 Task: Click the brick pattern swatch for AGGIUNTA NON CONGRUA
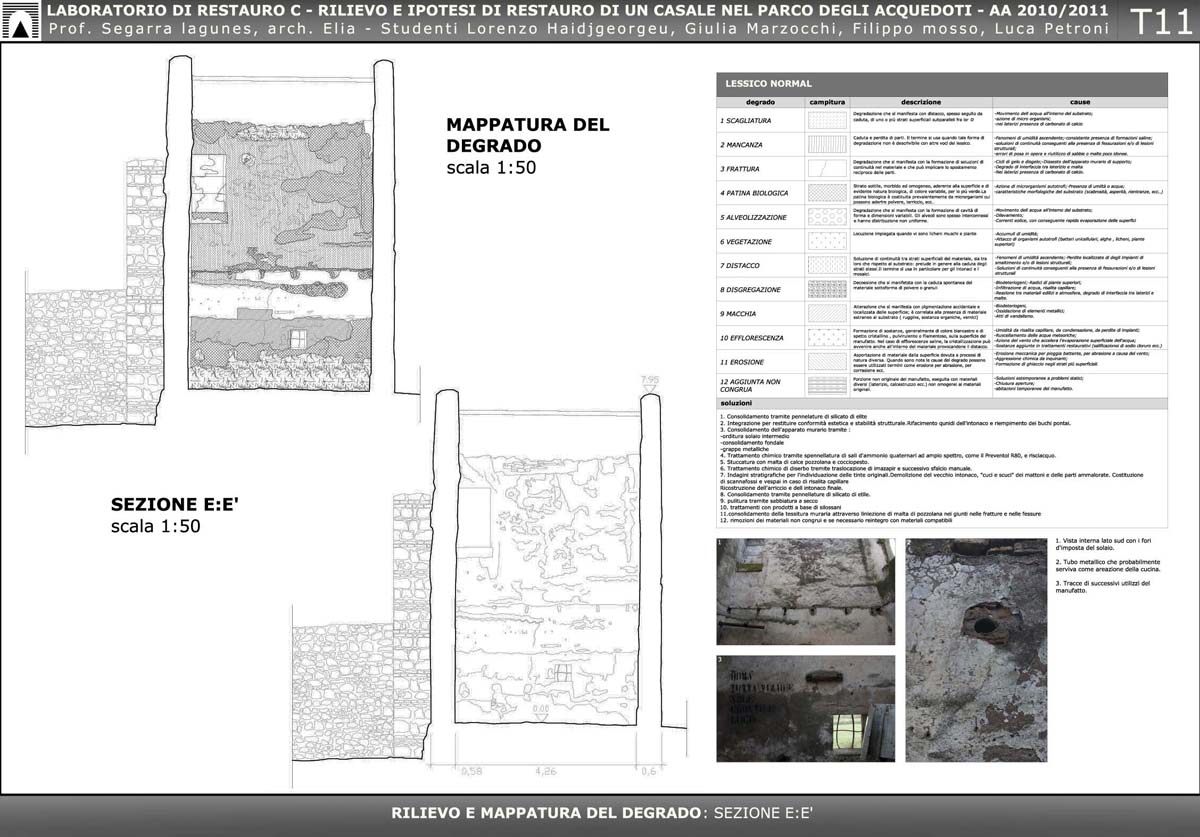[x=827, y=385]
